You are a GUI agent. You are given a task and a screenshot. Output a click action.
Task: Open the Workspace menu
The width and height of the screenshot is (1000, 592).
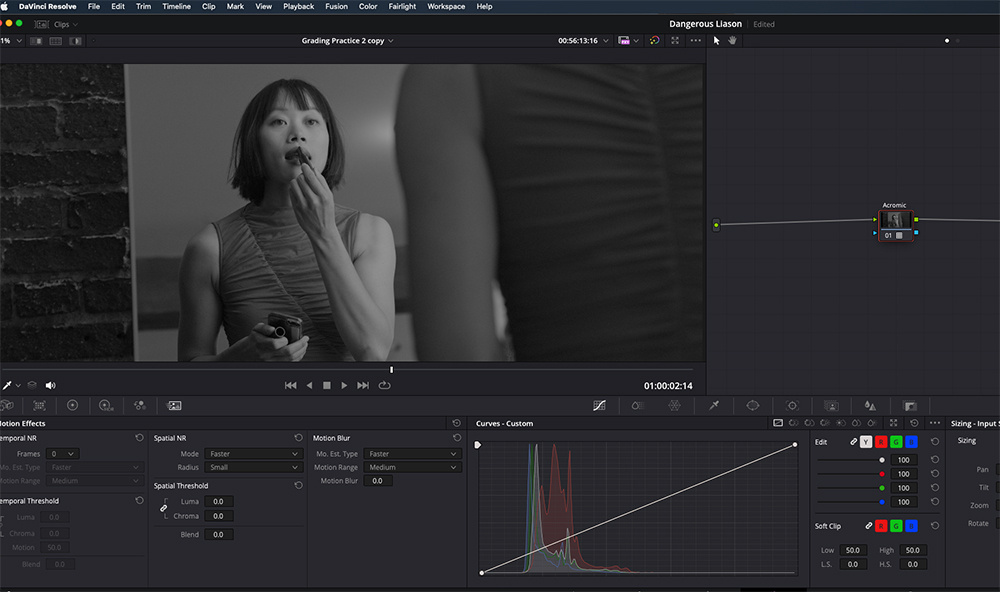point(446,6)
